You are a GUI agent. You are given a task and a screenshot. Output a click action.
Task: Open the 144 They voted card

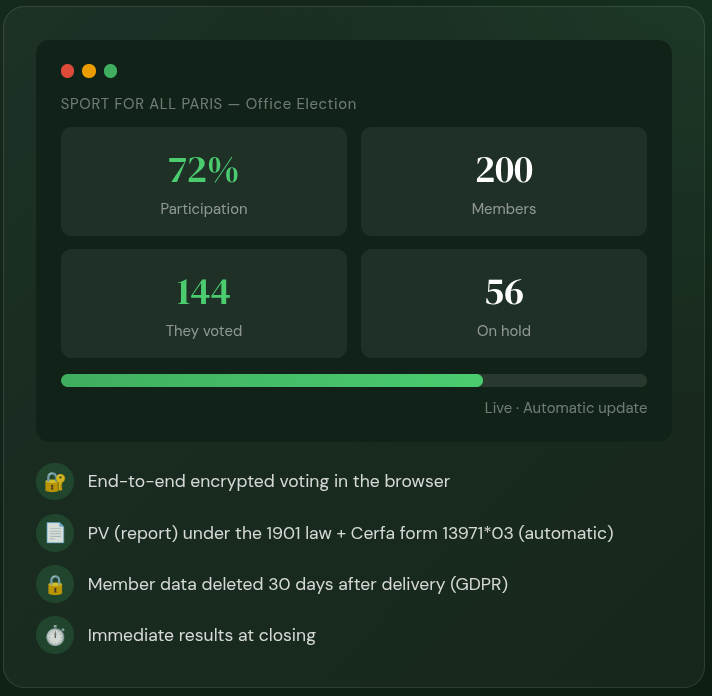204,303
